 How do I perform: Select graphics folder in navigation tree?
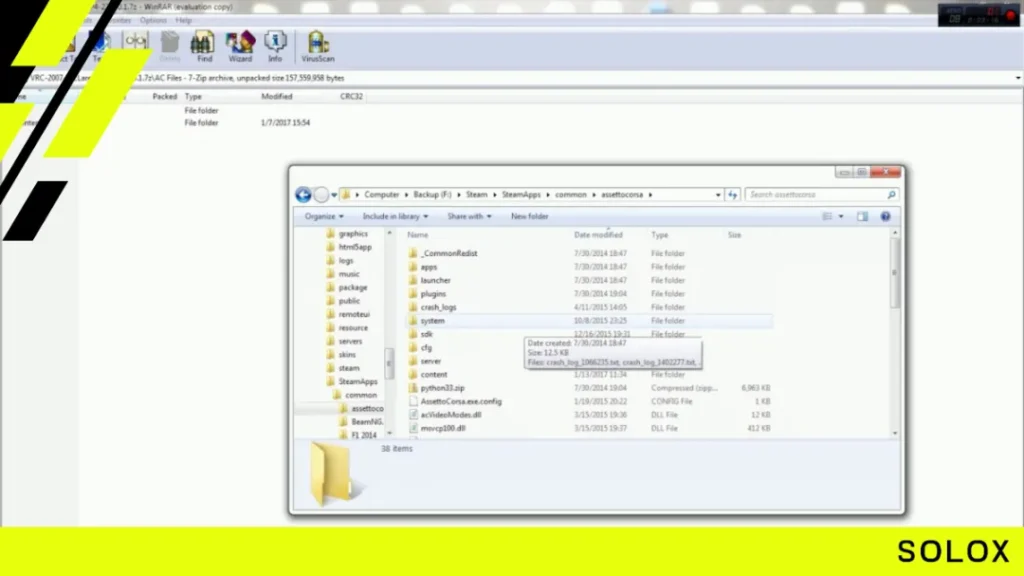pyautogui.click(x=353, y=234)
